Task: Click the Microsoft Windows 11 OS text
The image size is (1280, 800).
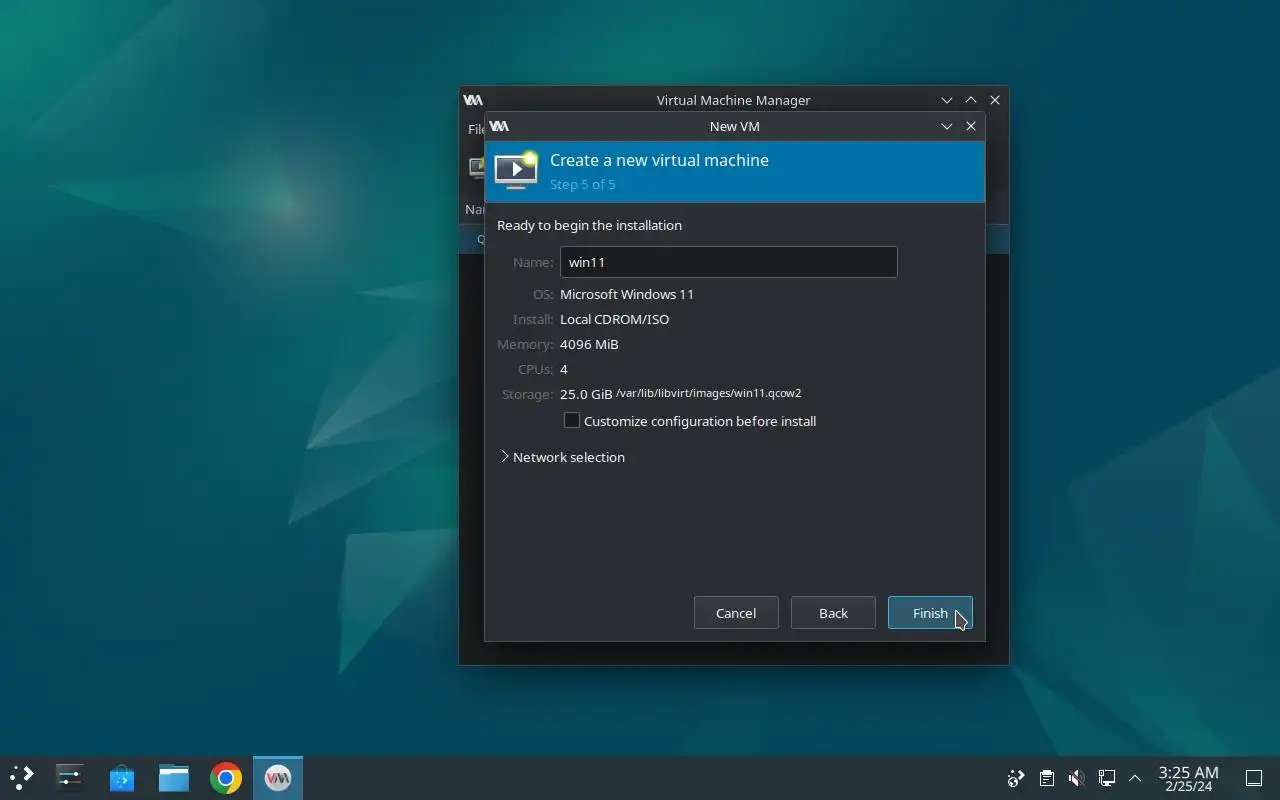Action: click(627, 294)
